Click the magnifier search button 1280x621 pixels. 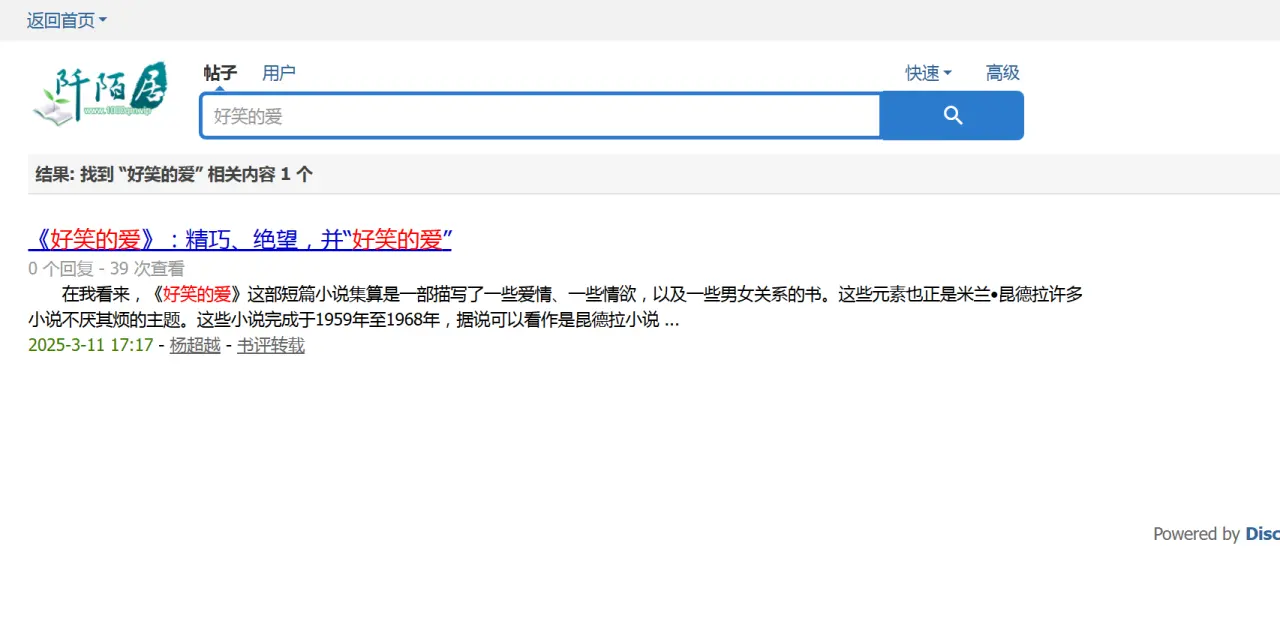[x=952, y=116]
